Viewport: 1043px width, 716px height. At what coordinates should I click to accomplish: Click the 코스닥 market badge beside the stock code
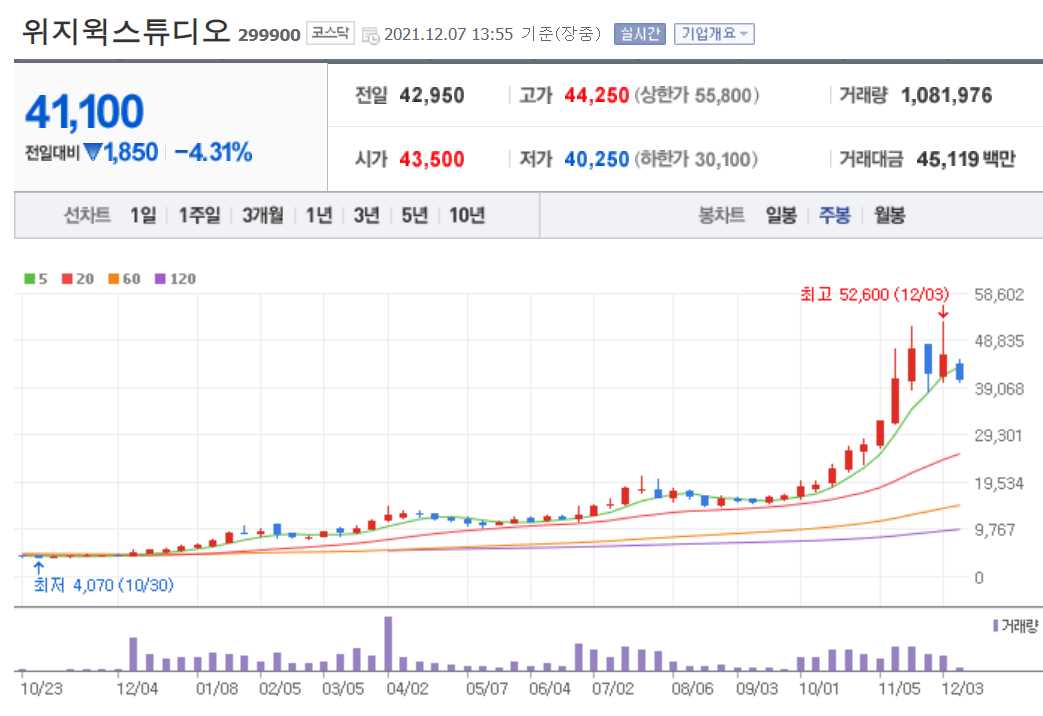(331, 31)
